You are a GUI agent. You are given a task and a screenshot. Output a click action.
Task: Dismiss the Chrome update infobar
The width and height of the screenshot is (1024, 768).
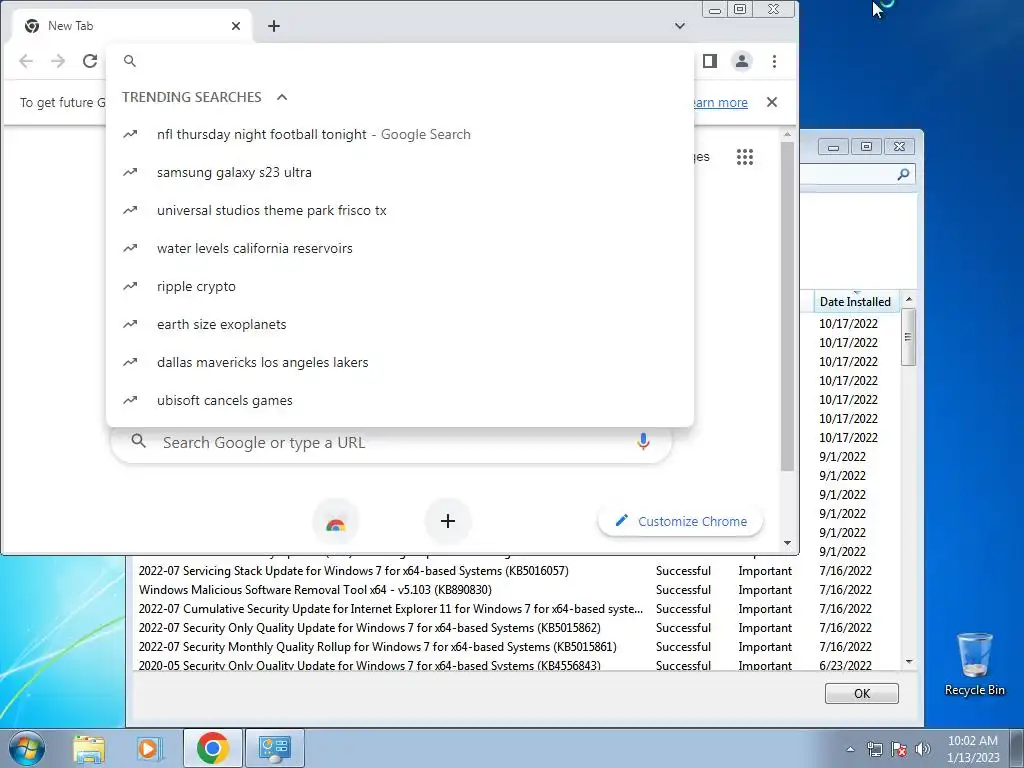[772, 102]
